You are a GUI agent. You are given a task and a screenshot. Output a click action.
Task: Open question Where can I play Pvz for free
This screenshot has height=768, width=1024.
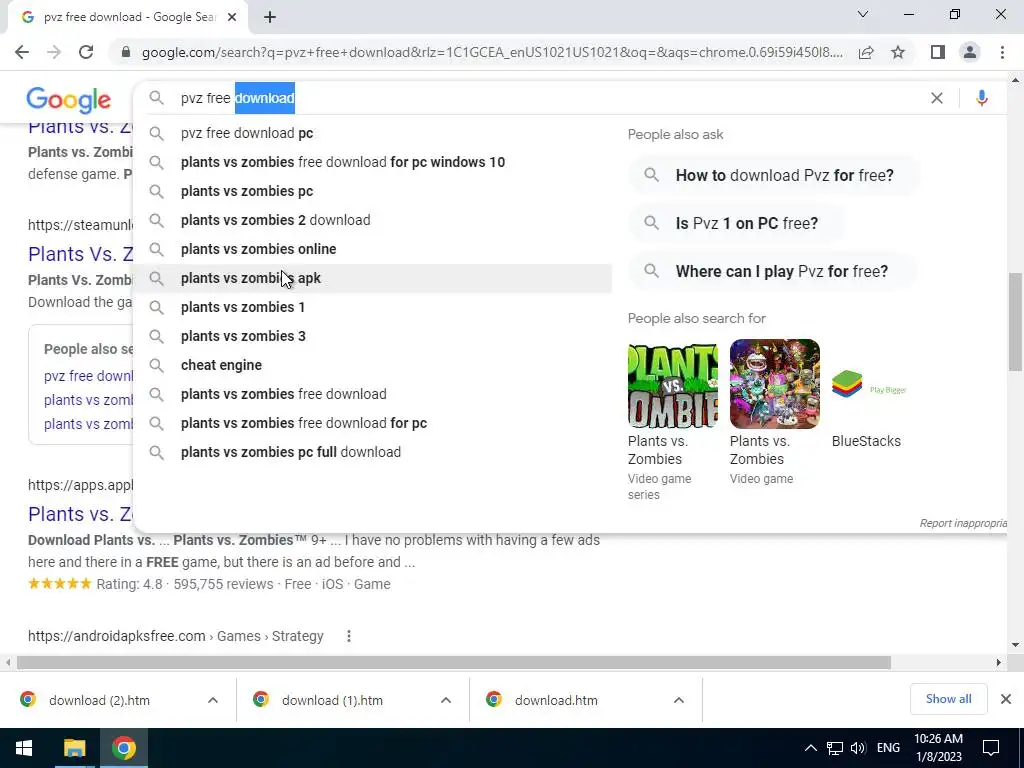coord(772,271)
